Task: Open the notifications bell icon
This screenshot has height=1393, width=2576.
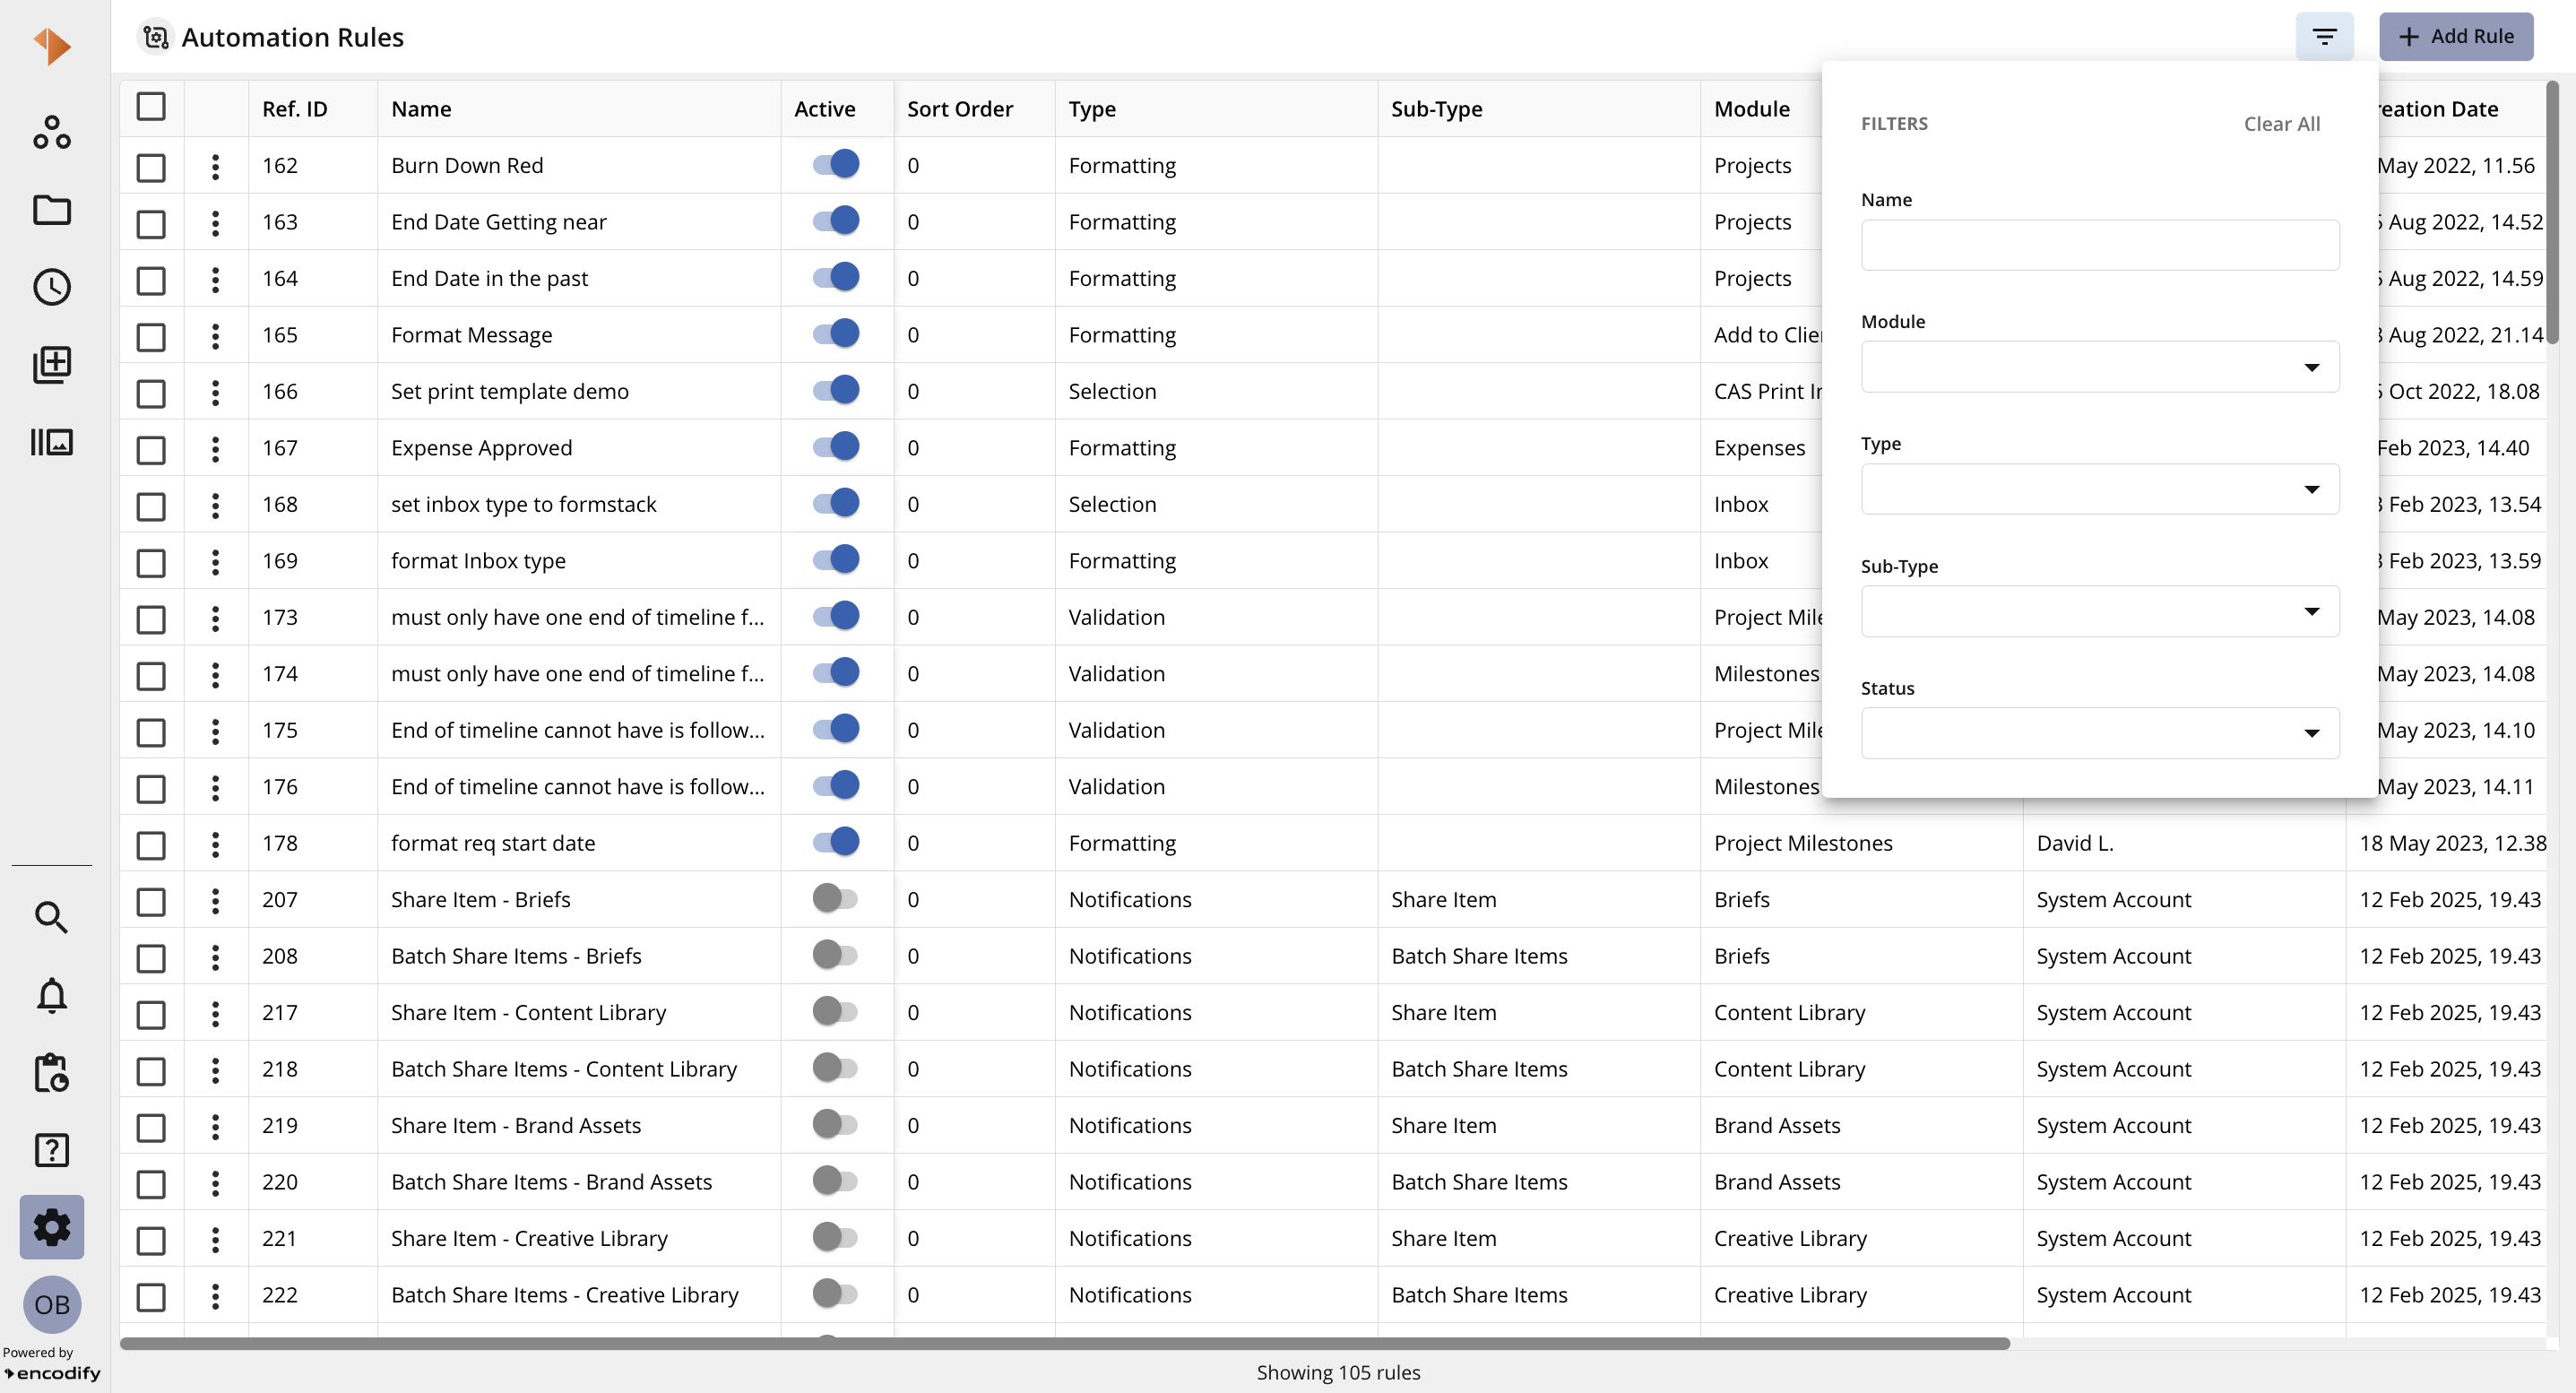Action: [x=52, y=995]
